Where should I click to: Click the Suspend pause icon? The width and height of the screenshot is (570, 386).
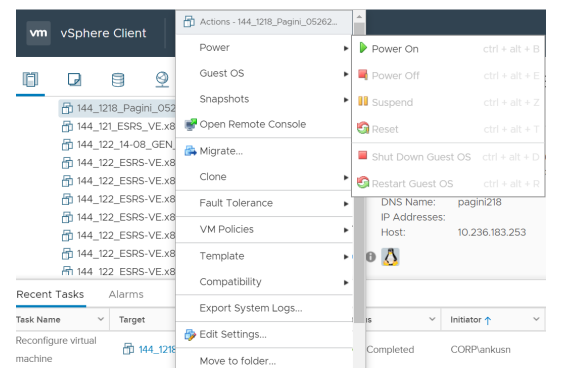click(x=363, y=101)
